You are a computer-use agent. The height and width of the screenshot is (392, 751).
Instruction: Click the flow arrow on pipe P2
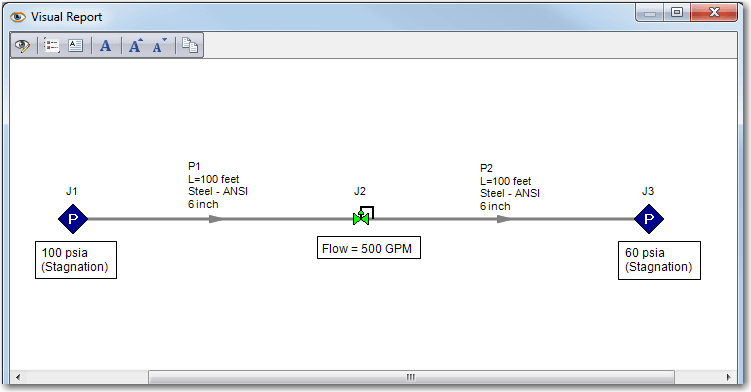[x=504, y=219]
